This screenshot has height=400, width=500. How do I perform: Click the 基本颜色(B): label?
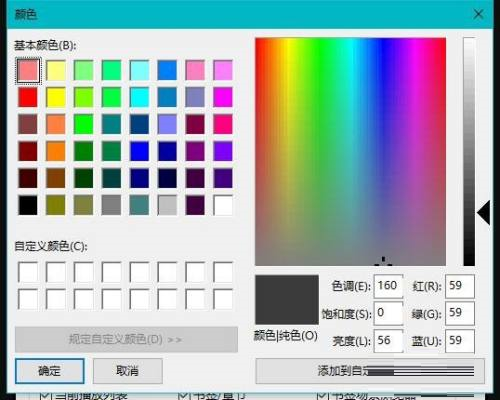pos(45,45)
